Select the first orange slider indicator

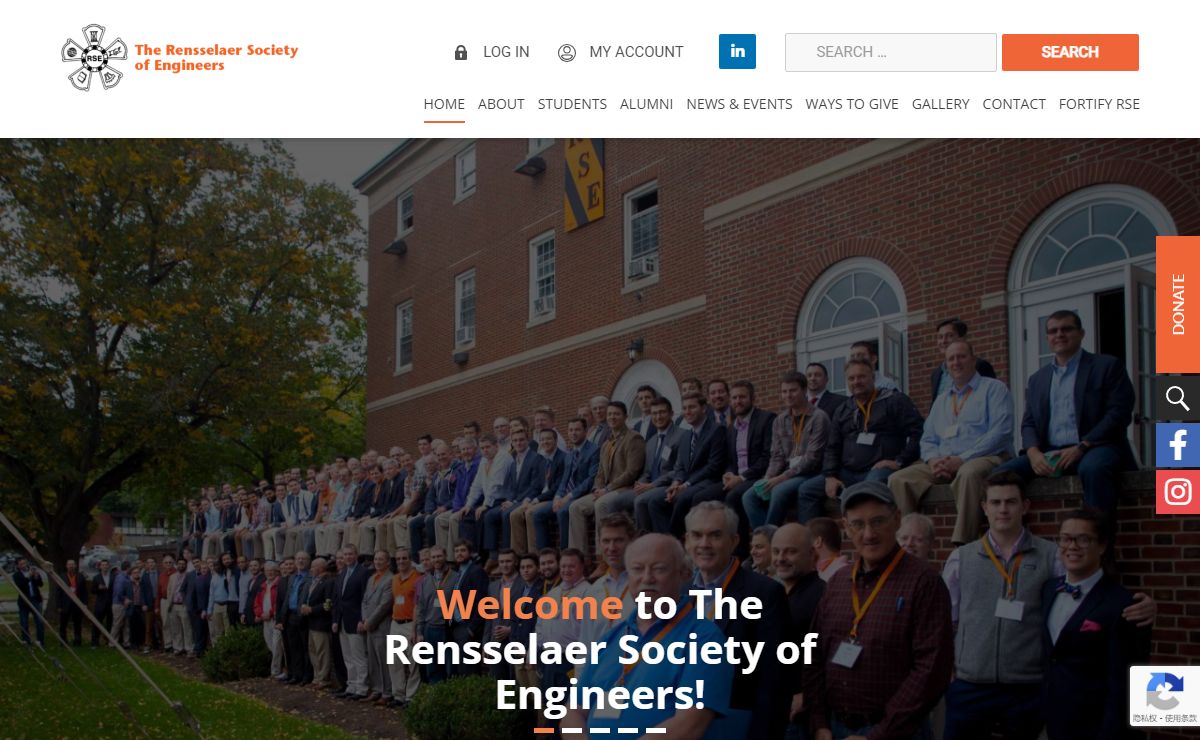[x=544, y=730]
